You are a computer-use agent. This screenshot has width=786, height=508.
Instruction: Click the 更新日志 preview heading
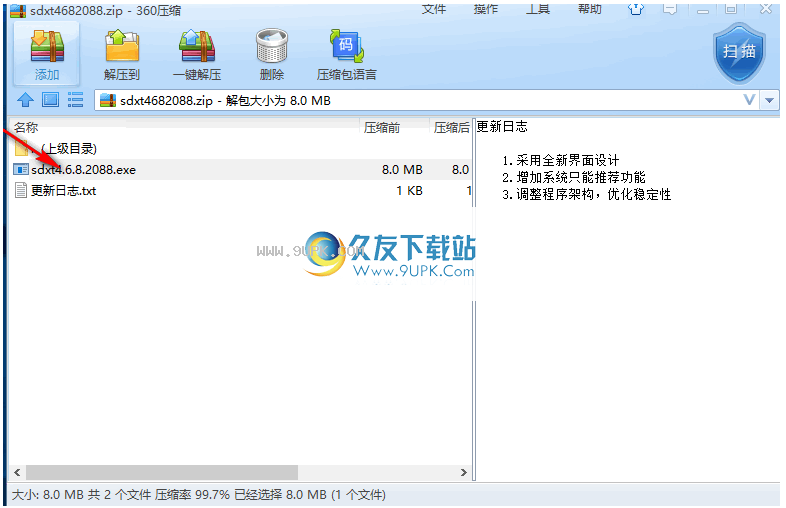coord(502,126)
